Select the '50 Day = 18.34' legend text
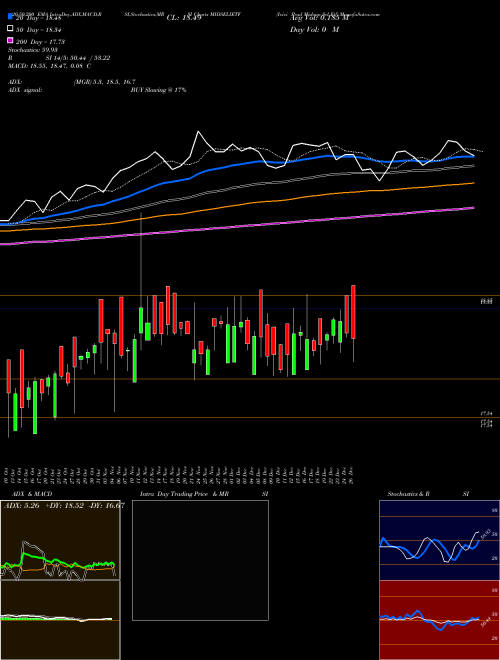Viewport: 500px width, 660px height. (x=39, y=29)
